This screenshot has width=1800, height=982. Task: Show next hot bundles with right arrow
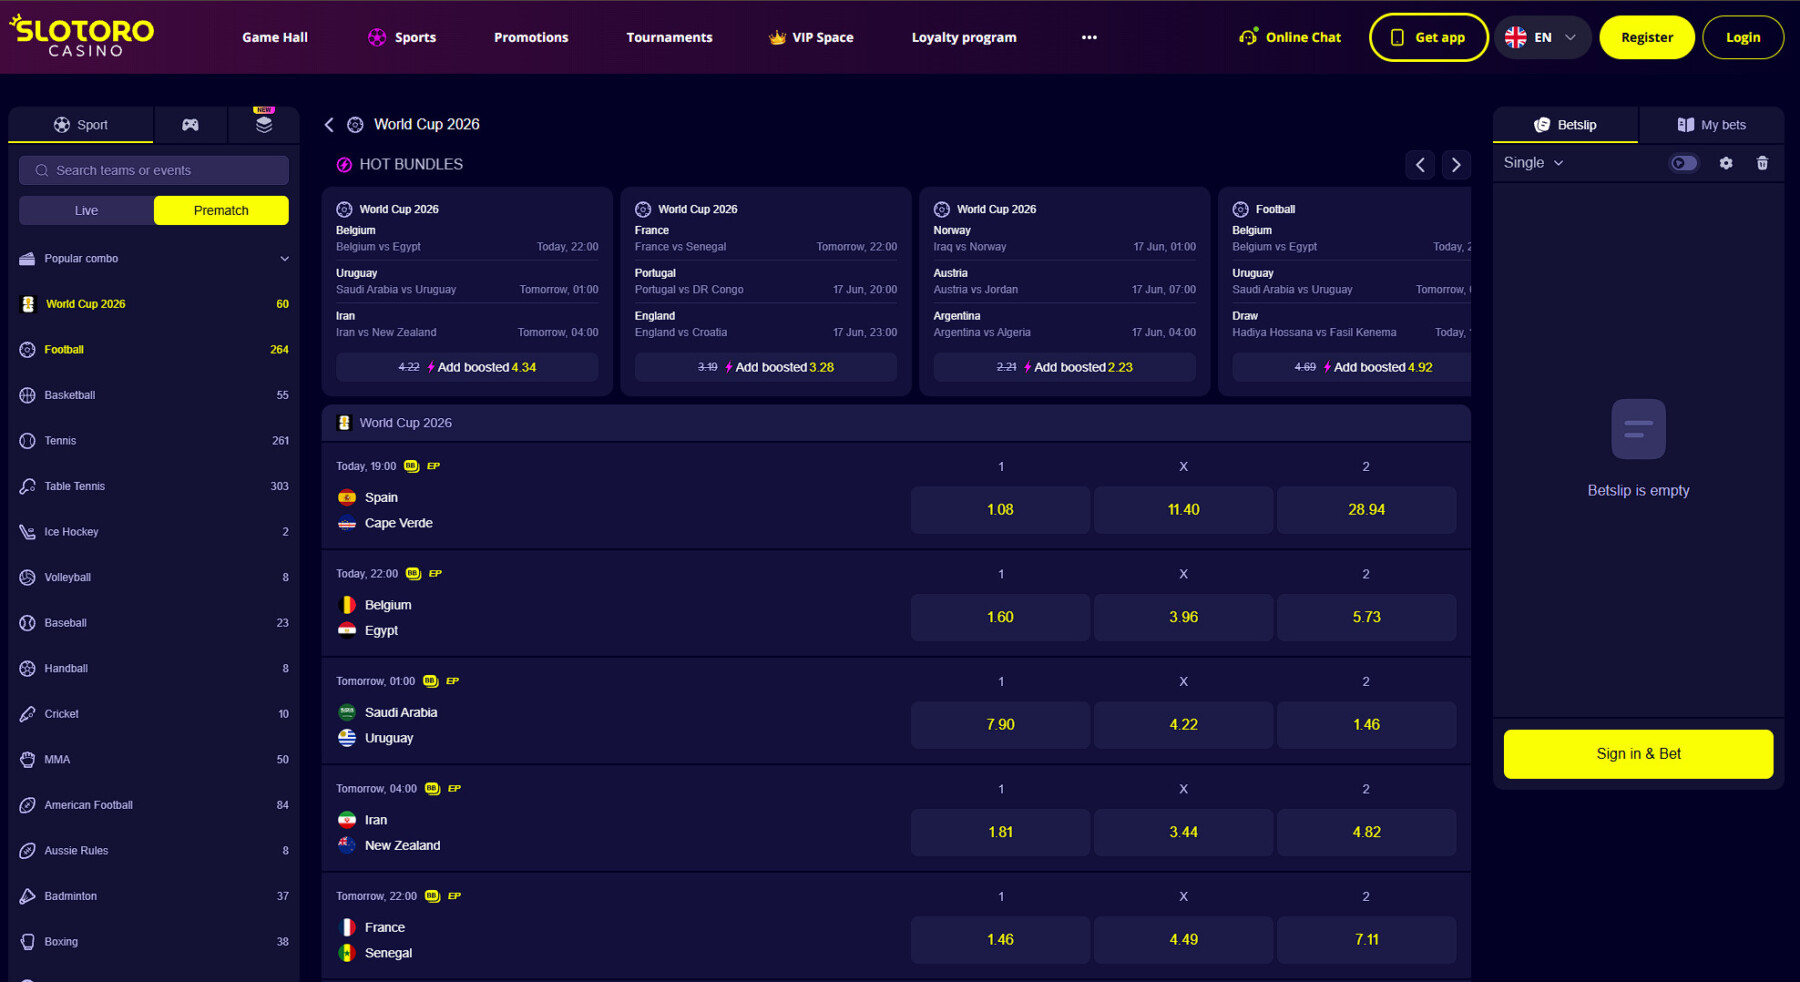coord(1456,165)
